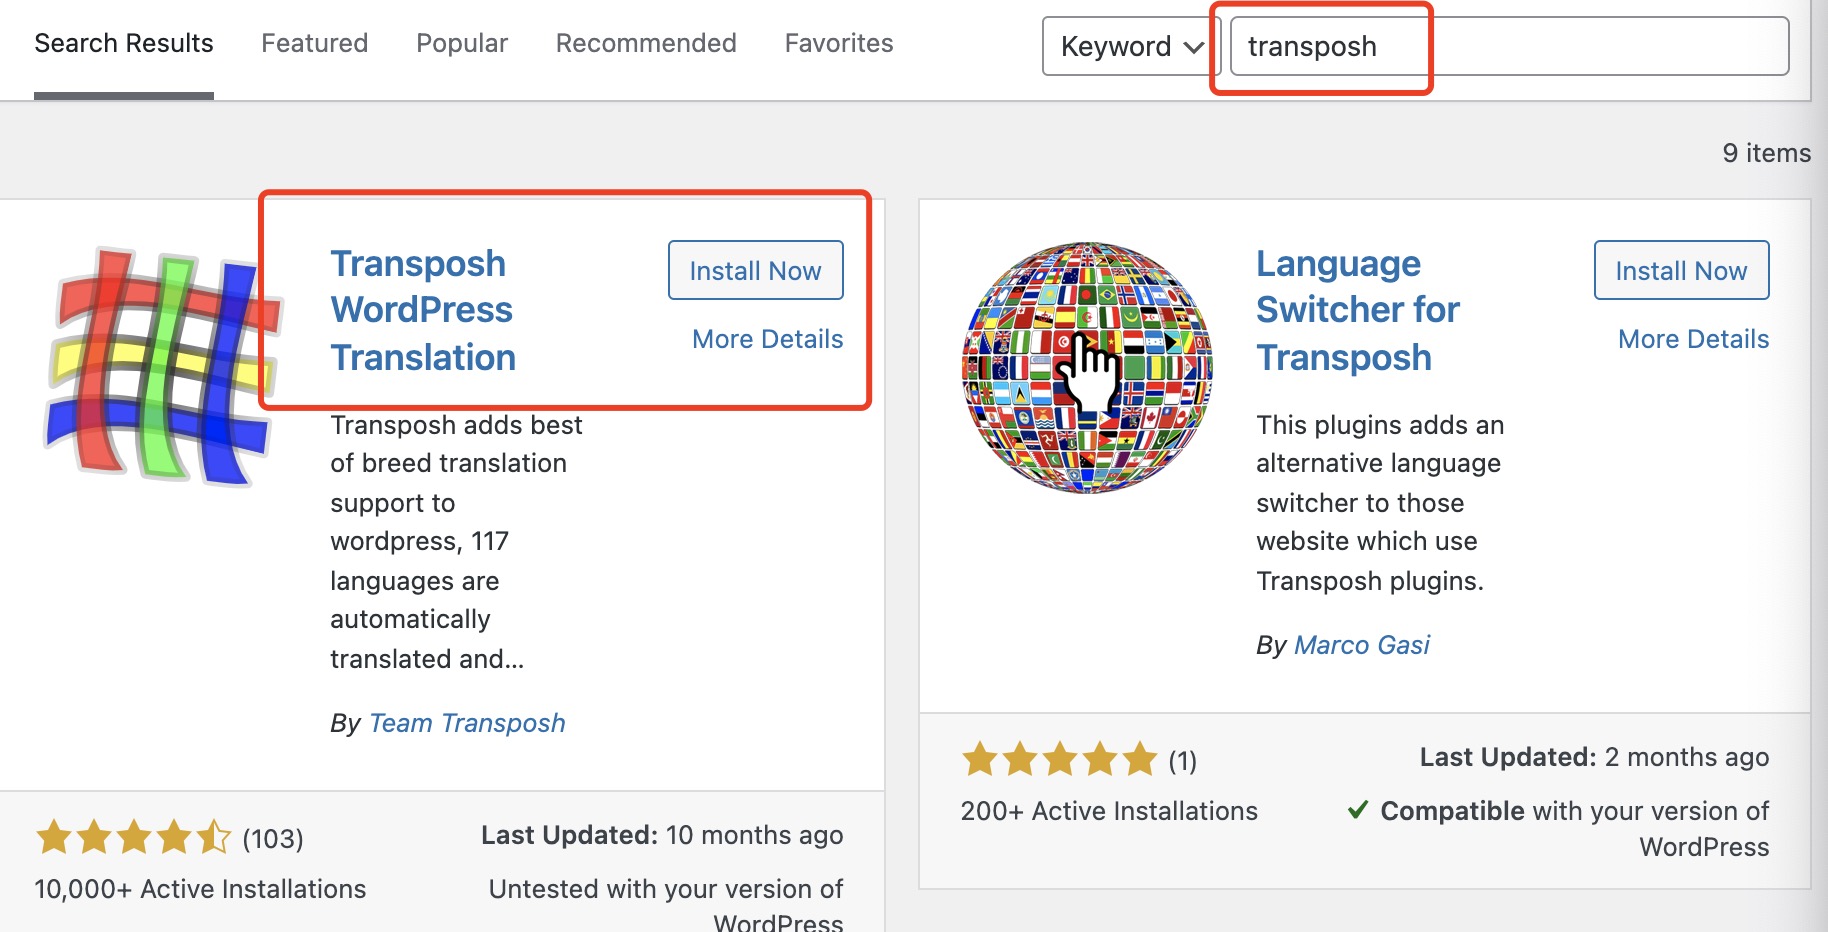Visit the Team Transposh author link
The width and height of the screenshot is (1828, 932).
pos(467,723)
